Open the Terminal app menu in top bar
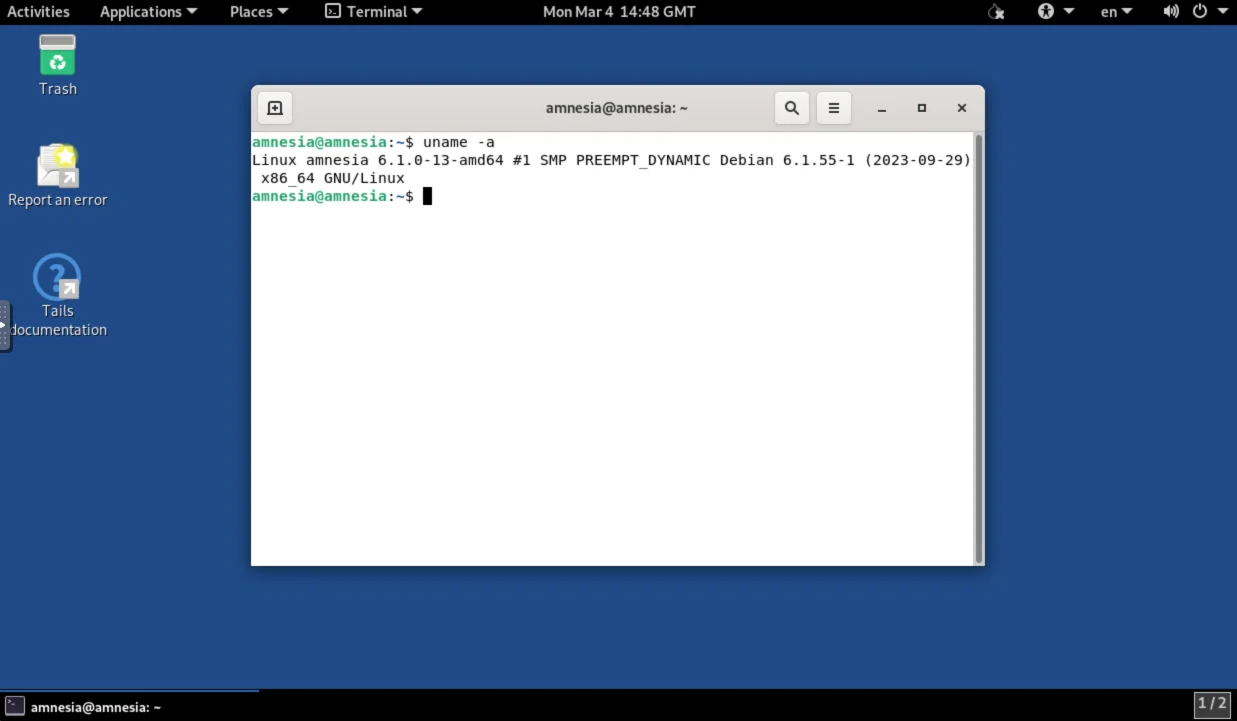1237x721 pixels. pyautogui.click(x=374, y=12)
